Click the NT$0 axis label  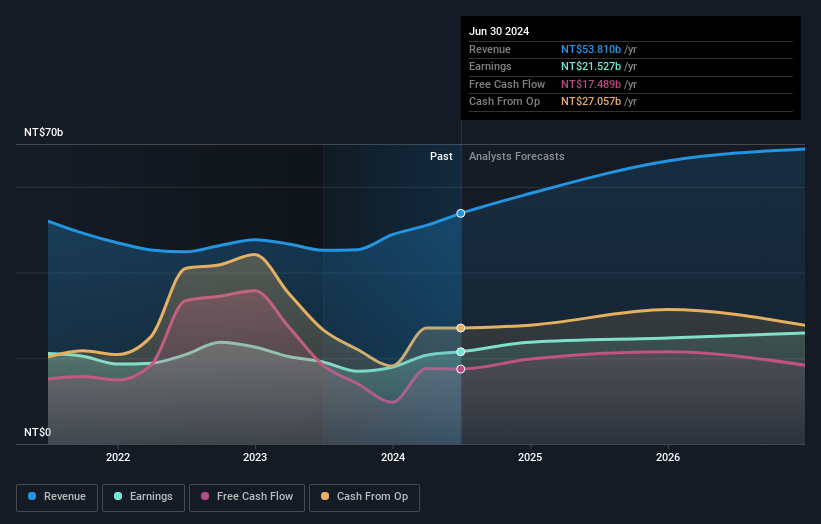tap(38, 432)
